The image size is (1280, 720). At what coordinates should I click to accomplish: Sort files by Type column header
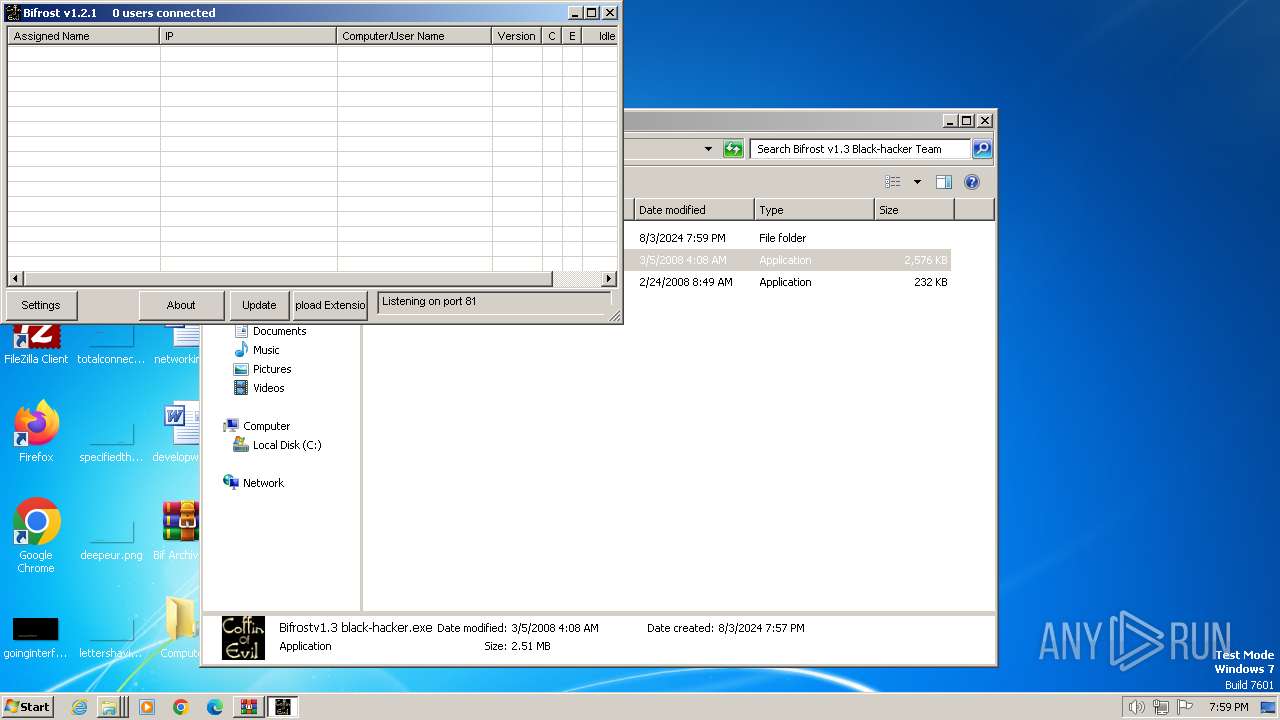(x=814, y=210)
